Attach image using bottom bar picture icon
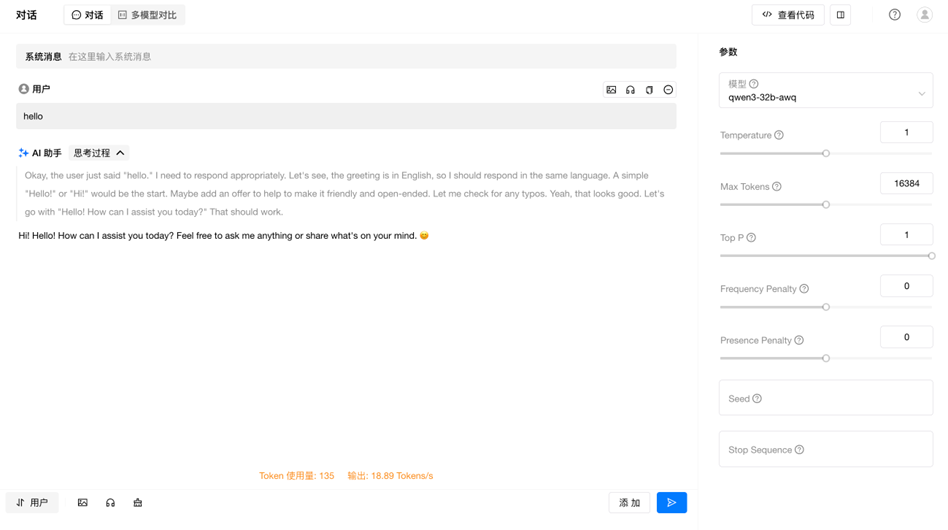Screen dimensions: 948x530 [x=83, y=503]
